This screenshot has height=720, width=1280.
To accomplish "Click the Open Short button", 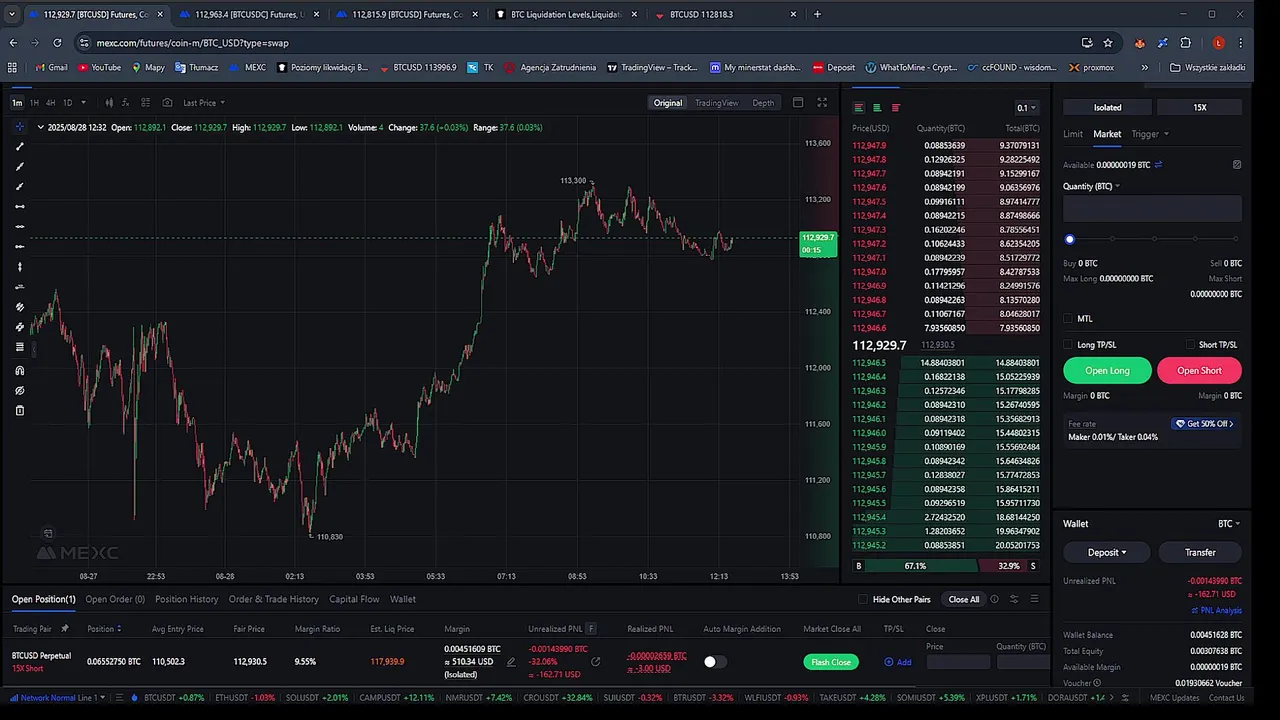I will [x=1199, y=370].
